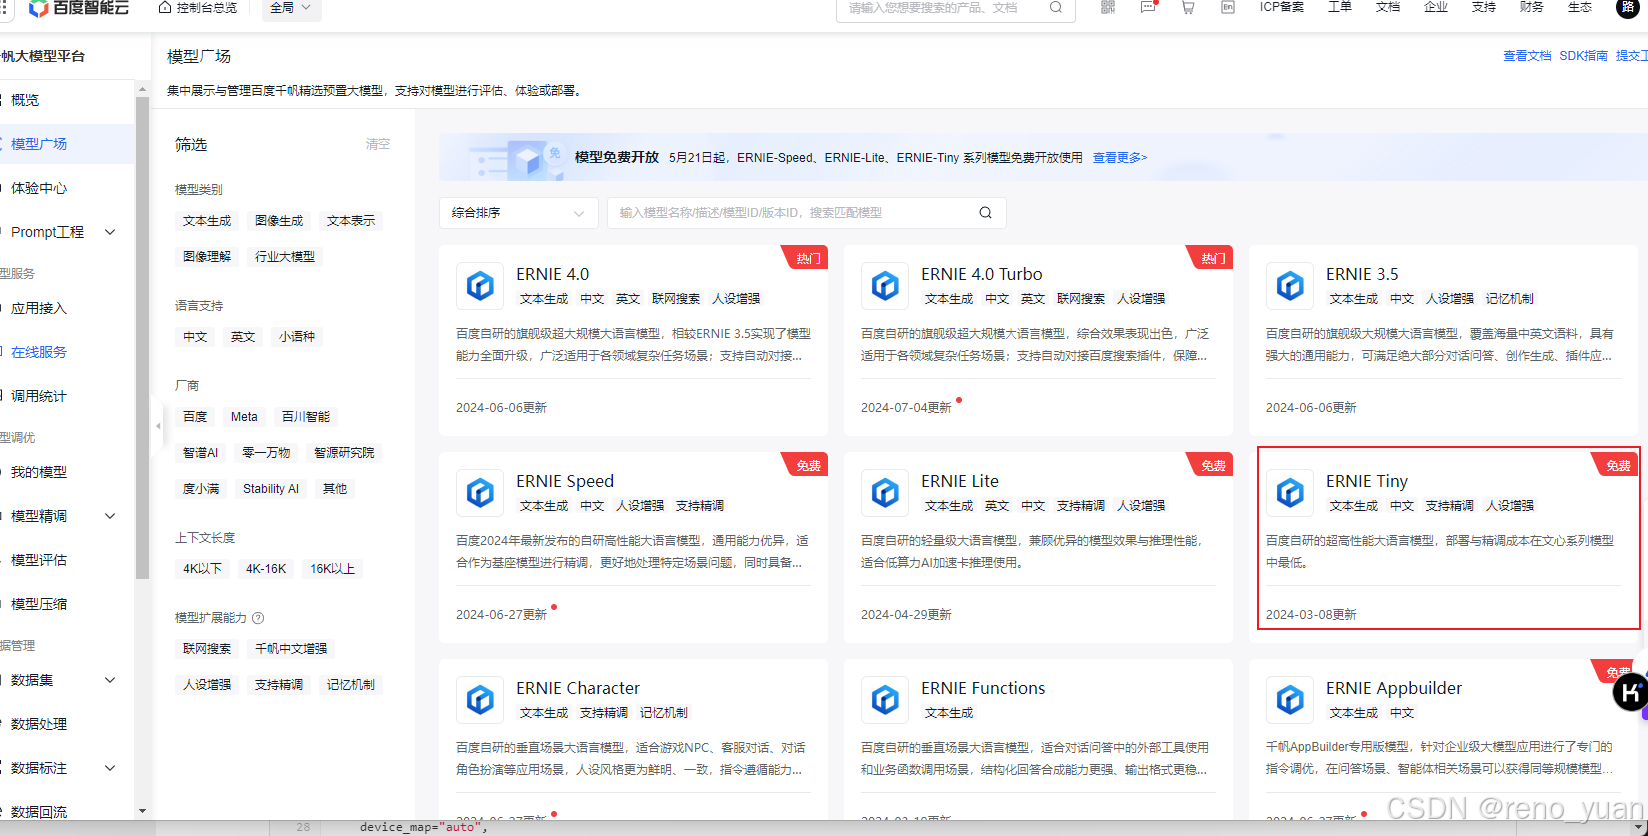Open the 全局 region dropdown
Viewport: 1648px width, 836px height.
290,8
